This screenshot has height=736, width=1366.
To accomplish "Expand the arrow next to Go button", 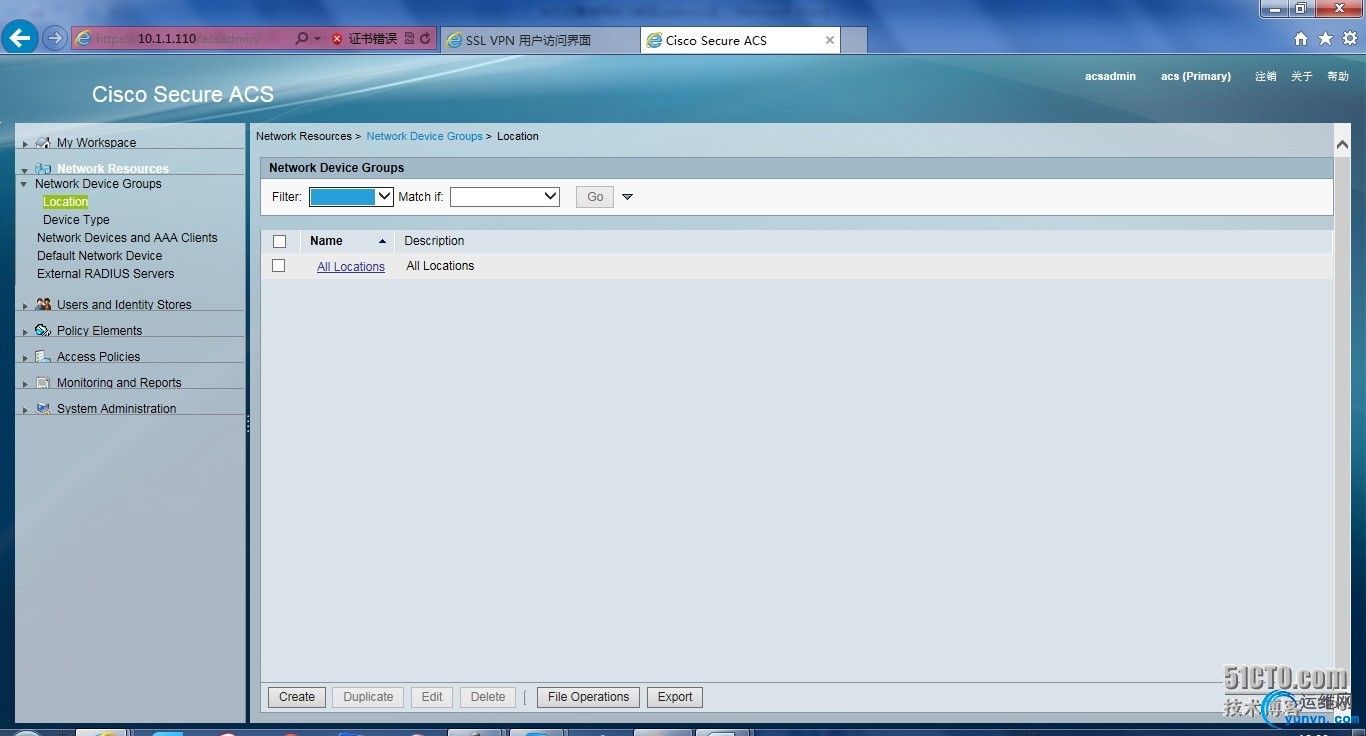I will (x=628, y=197).
